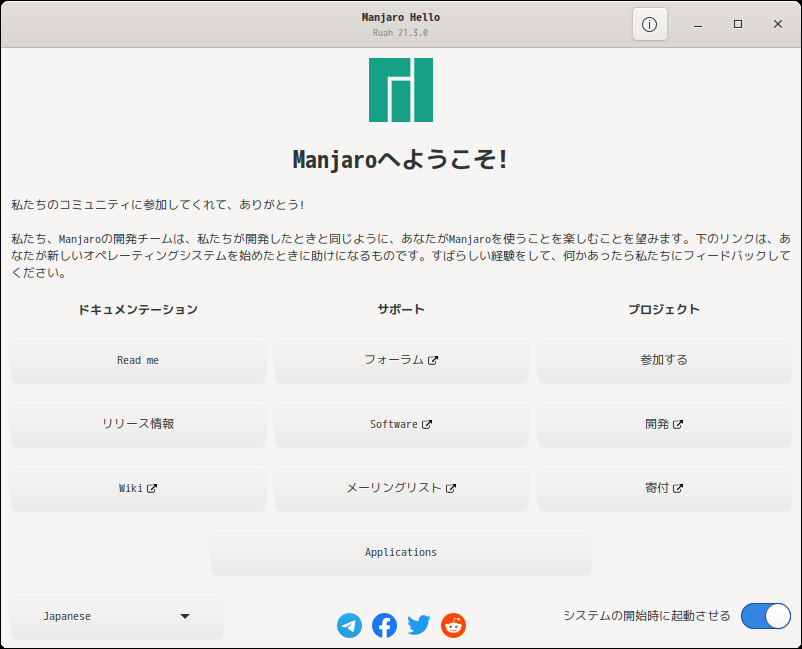Open the Twitter social link
Image resolution: width=802 pixels, height=649 pixels.
coord(418,625)
